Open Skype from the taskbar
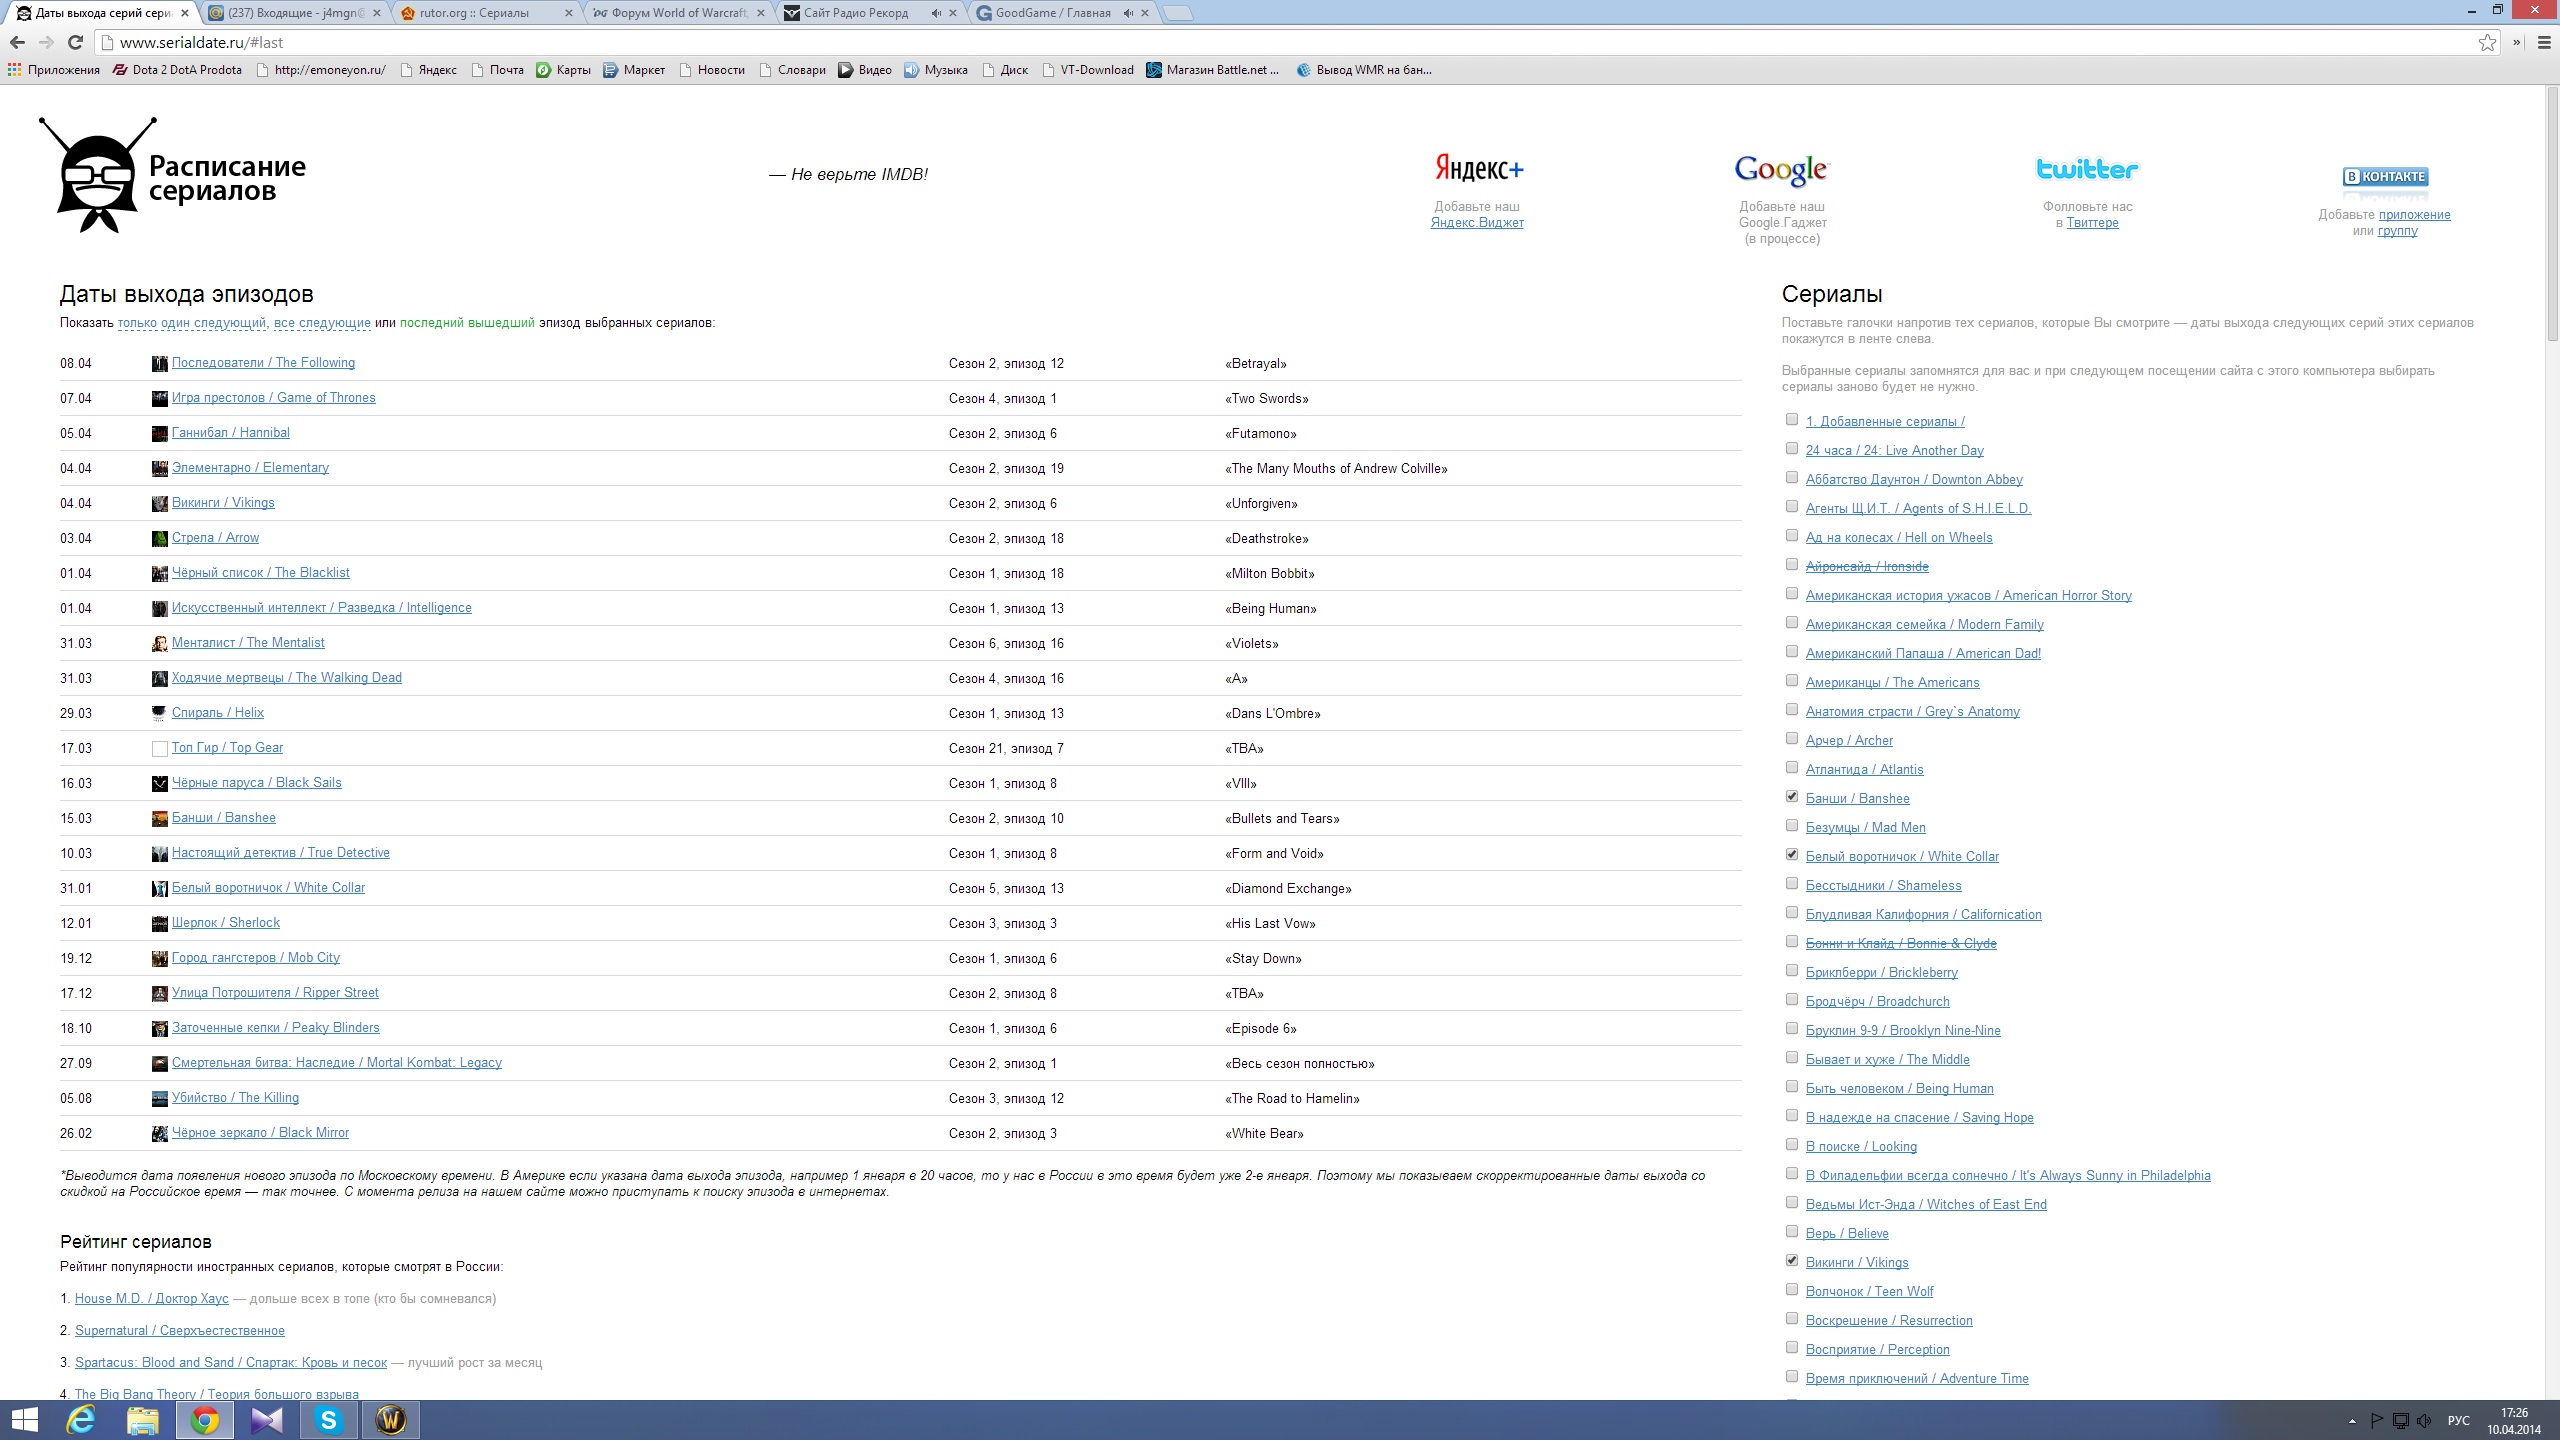2560x1440 pixels. click(328, 1420)
